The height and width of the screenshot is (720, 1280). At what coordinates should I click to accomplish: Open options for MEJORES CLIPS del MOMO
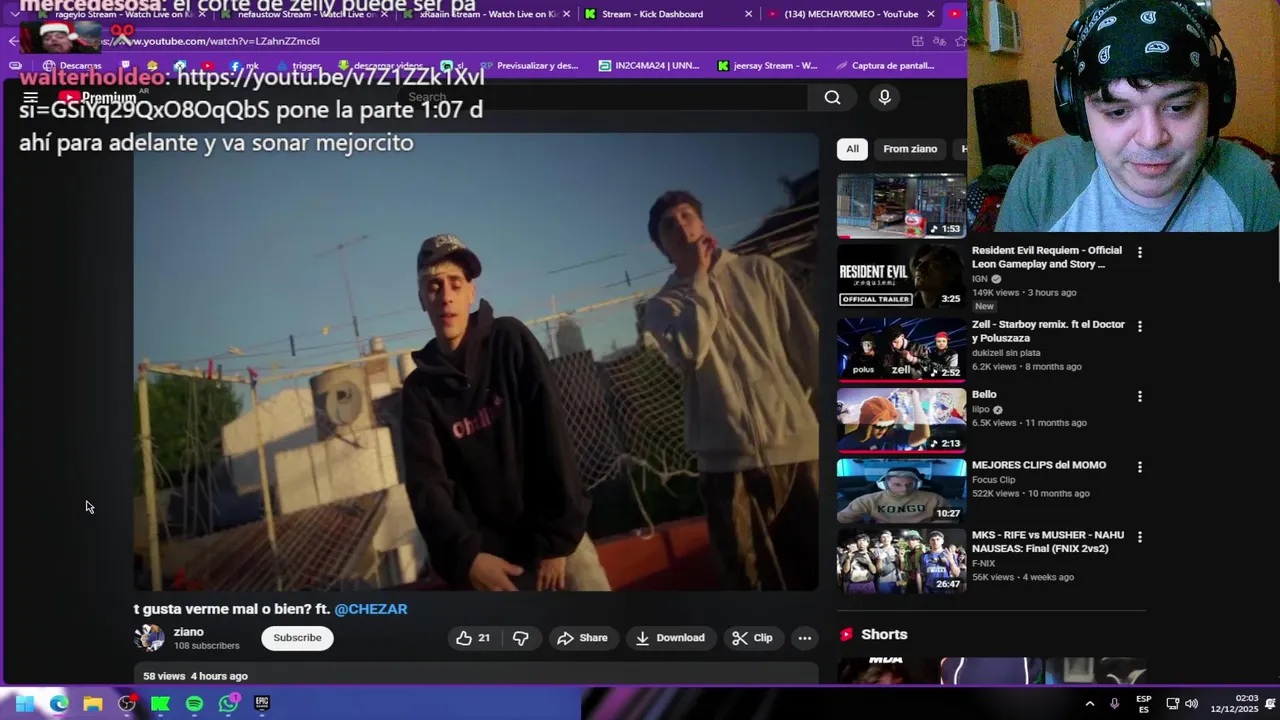click(x=1139, y=467)
